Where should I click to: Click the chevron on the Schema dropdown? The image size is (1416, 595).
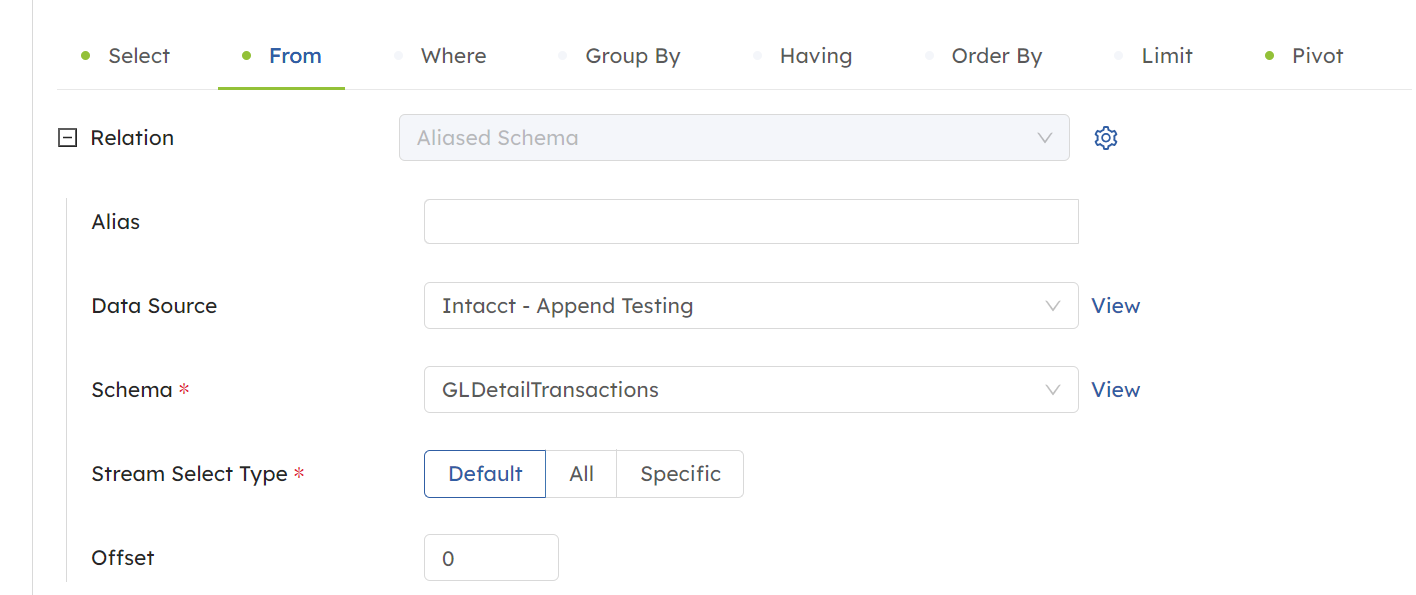1052,389
